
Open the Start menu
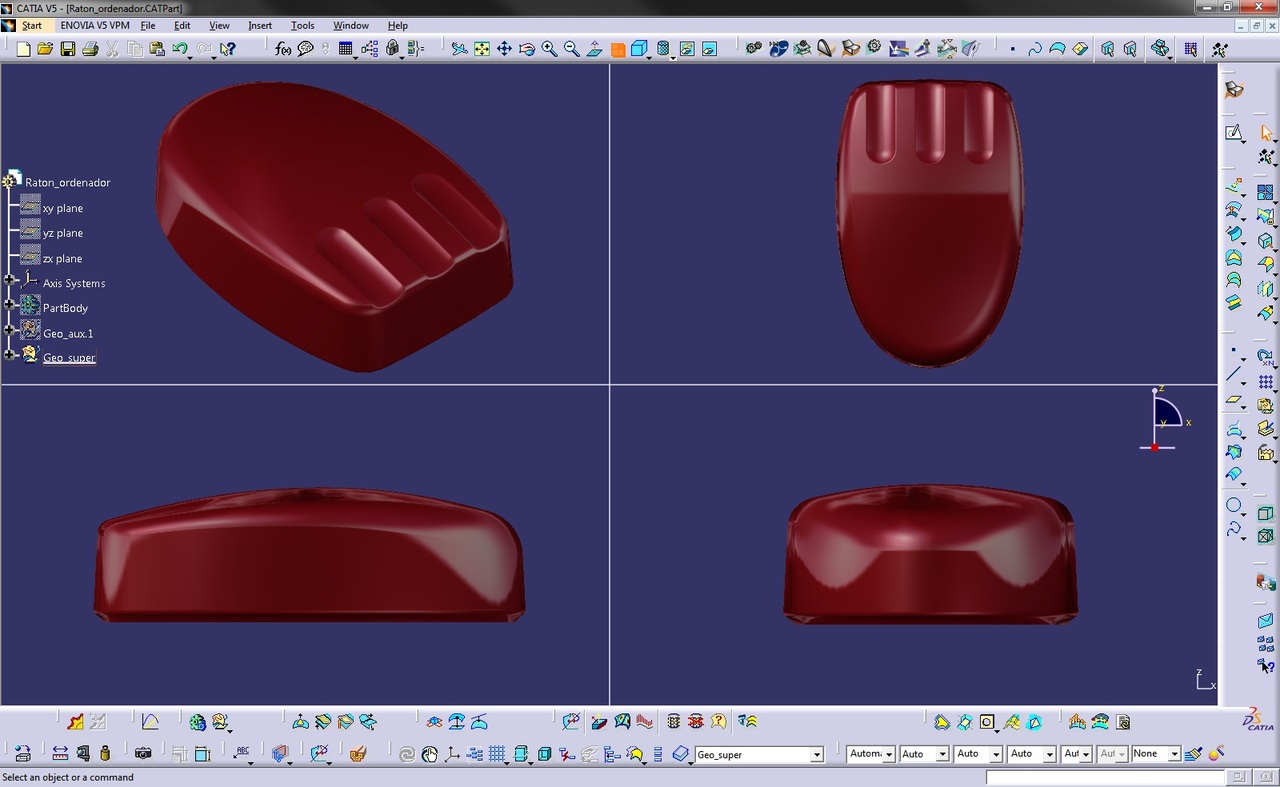pos(32,25)
